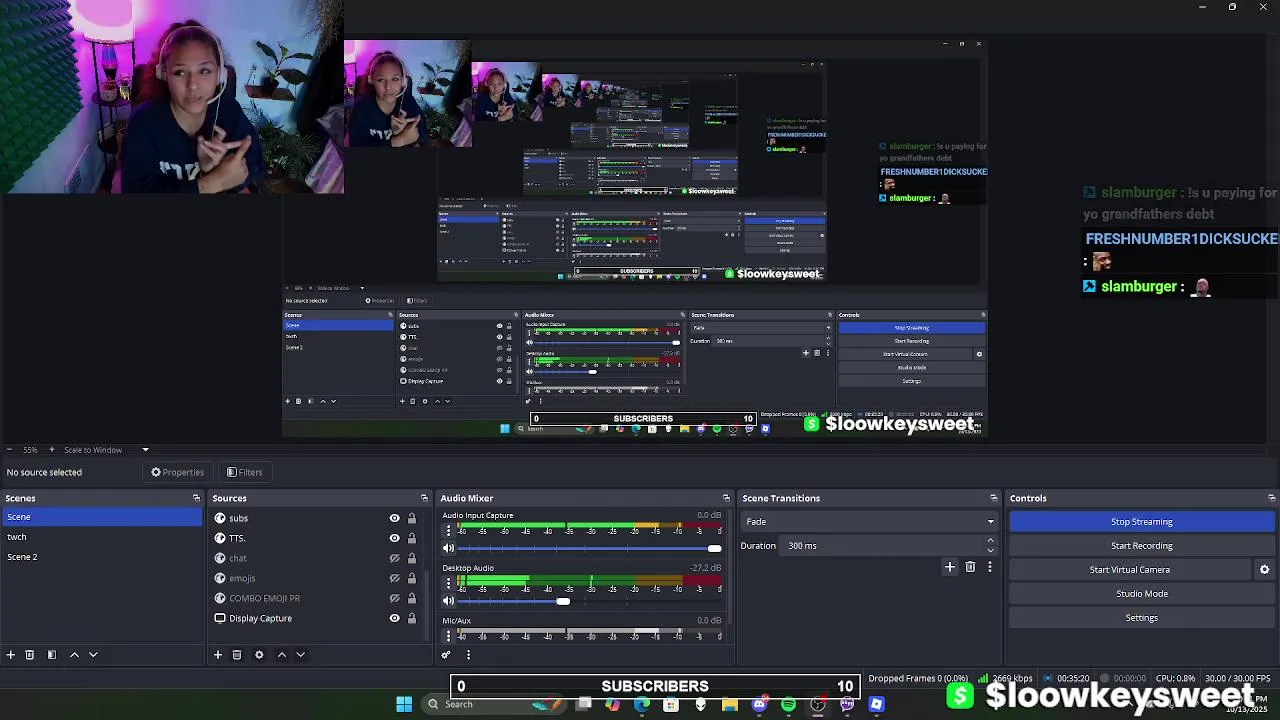1280x720 pixels.
Task: Add a new source with plus icon
Action: 217,655
